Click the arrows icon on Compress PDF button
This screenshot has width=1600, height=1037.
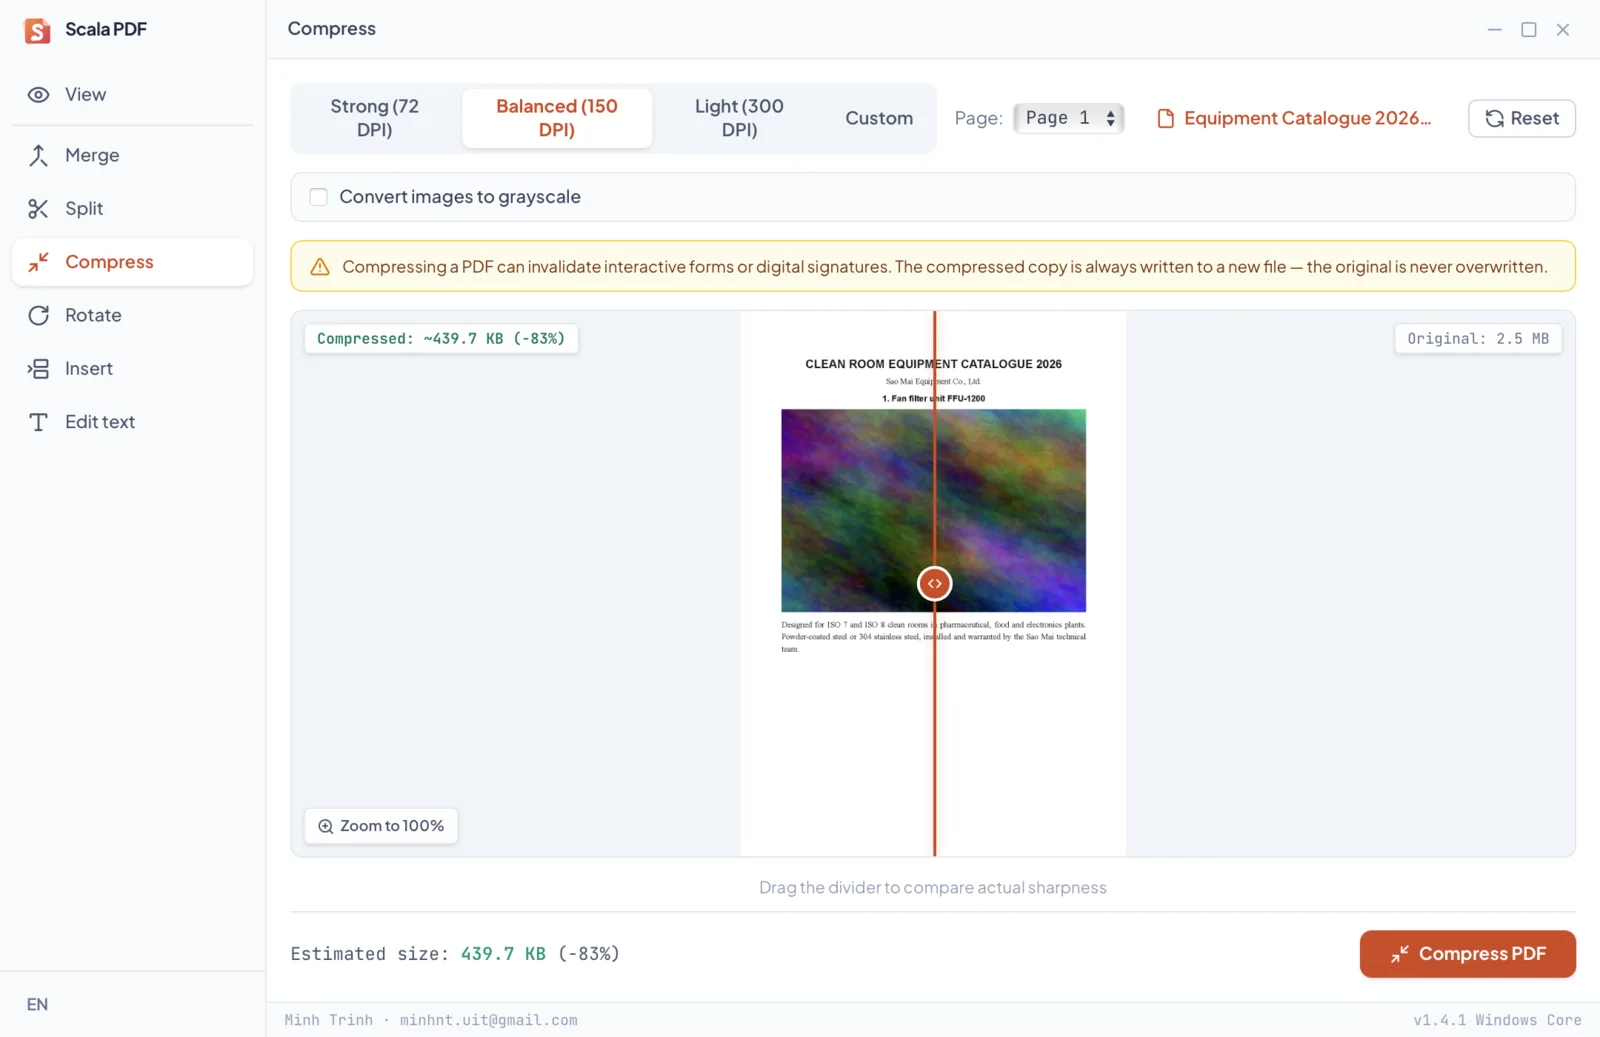tap(1399, 954)
